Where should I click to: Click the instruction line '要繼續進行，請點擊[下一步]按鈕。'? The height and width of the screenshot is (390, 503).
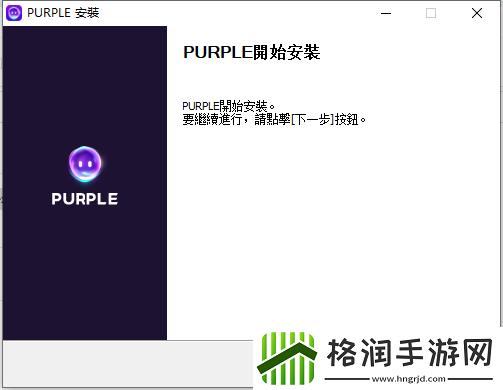click(274, 119)
